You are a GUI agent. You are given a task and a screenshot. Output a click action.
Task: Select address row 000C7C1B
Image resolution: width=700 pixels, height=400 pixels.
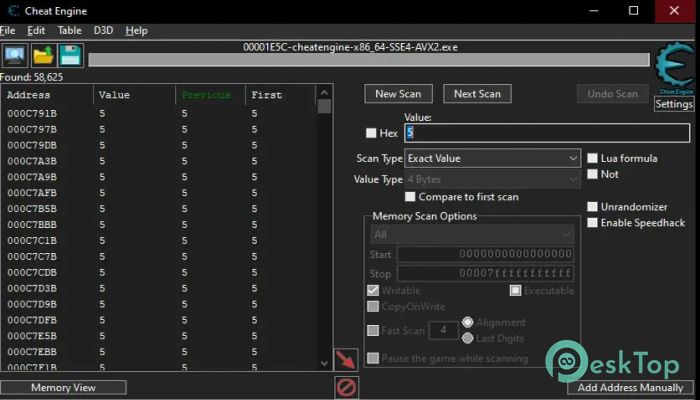click(x=159, y=241)
